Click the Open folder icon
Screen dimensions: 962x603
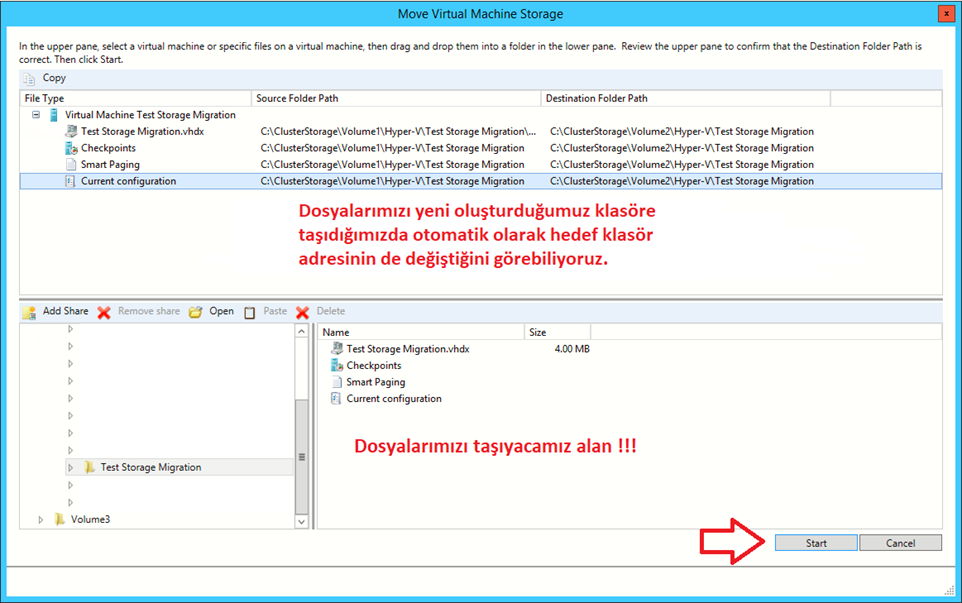click(195, 312)
